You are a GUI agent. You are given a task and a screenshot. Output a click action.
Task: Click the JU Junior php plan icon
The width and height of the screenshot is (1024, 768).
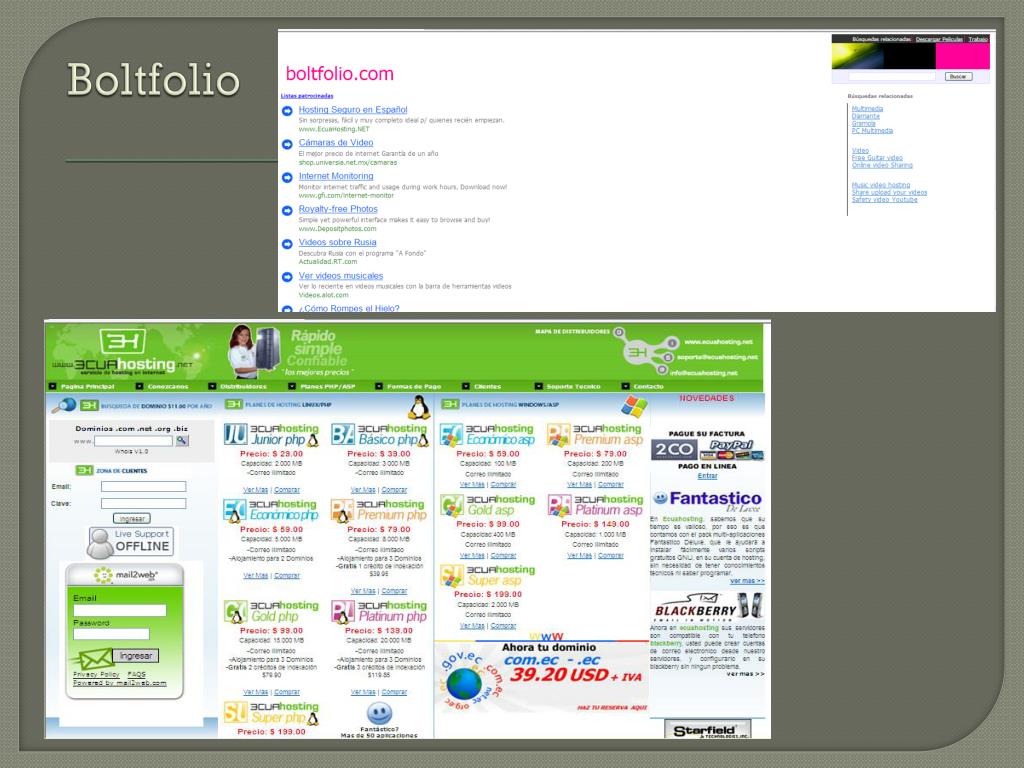tap(235, 434)
